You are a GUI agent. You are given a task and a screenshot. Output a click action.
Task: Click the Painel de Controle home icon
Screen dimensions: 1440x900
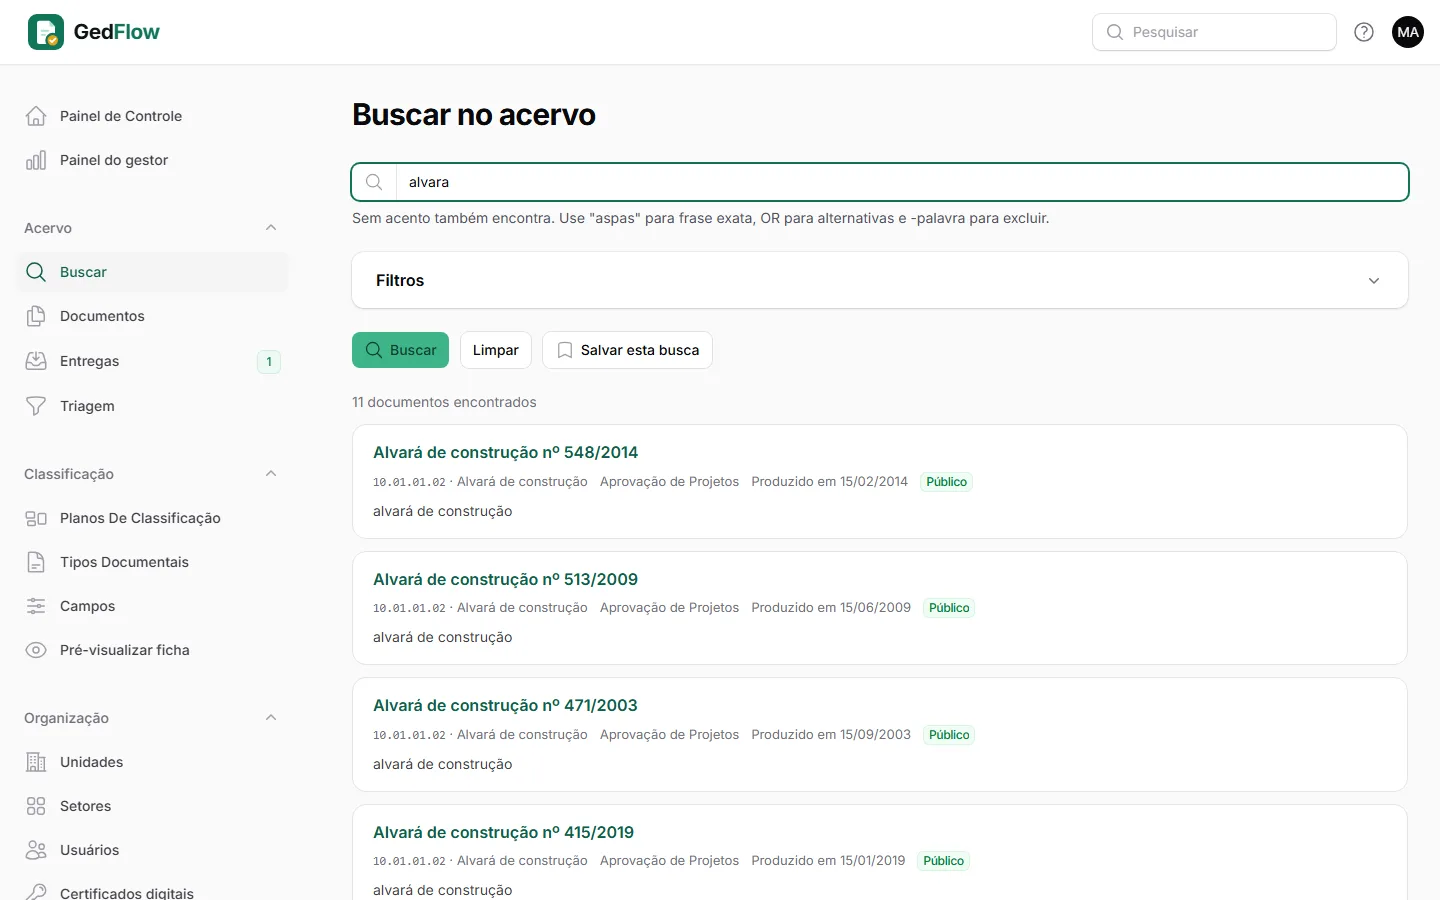pos(36,116)
